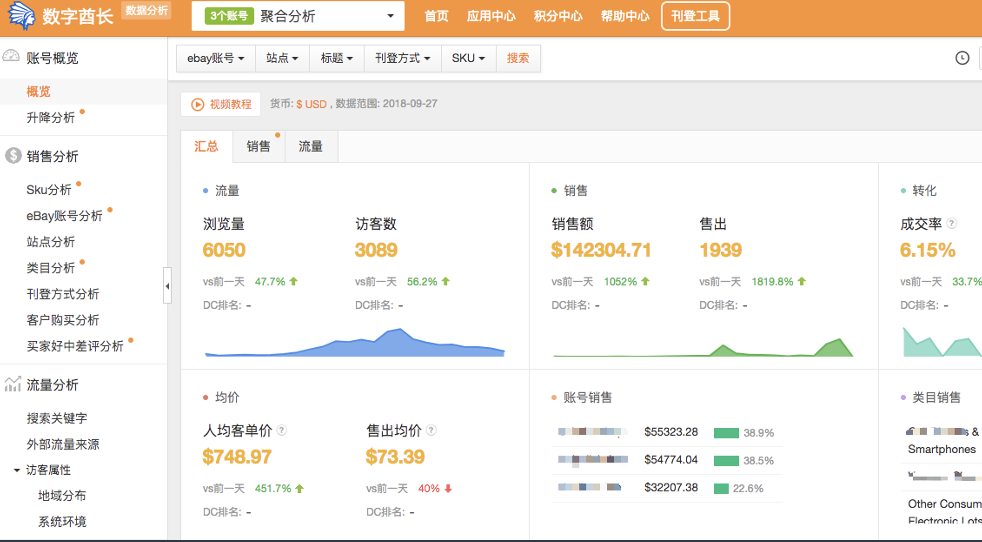Screen dimensions: 982x542
Task: Click the green 销售 area chart
Action: 703,348
